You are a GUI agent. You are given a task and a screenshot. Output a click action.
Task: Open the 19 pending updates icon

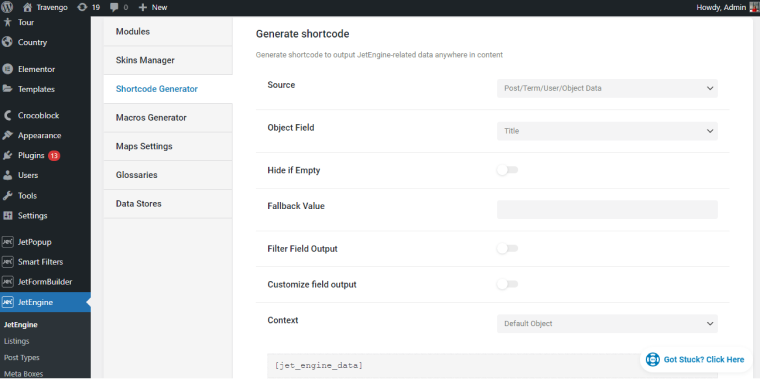(82, 7)
